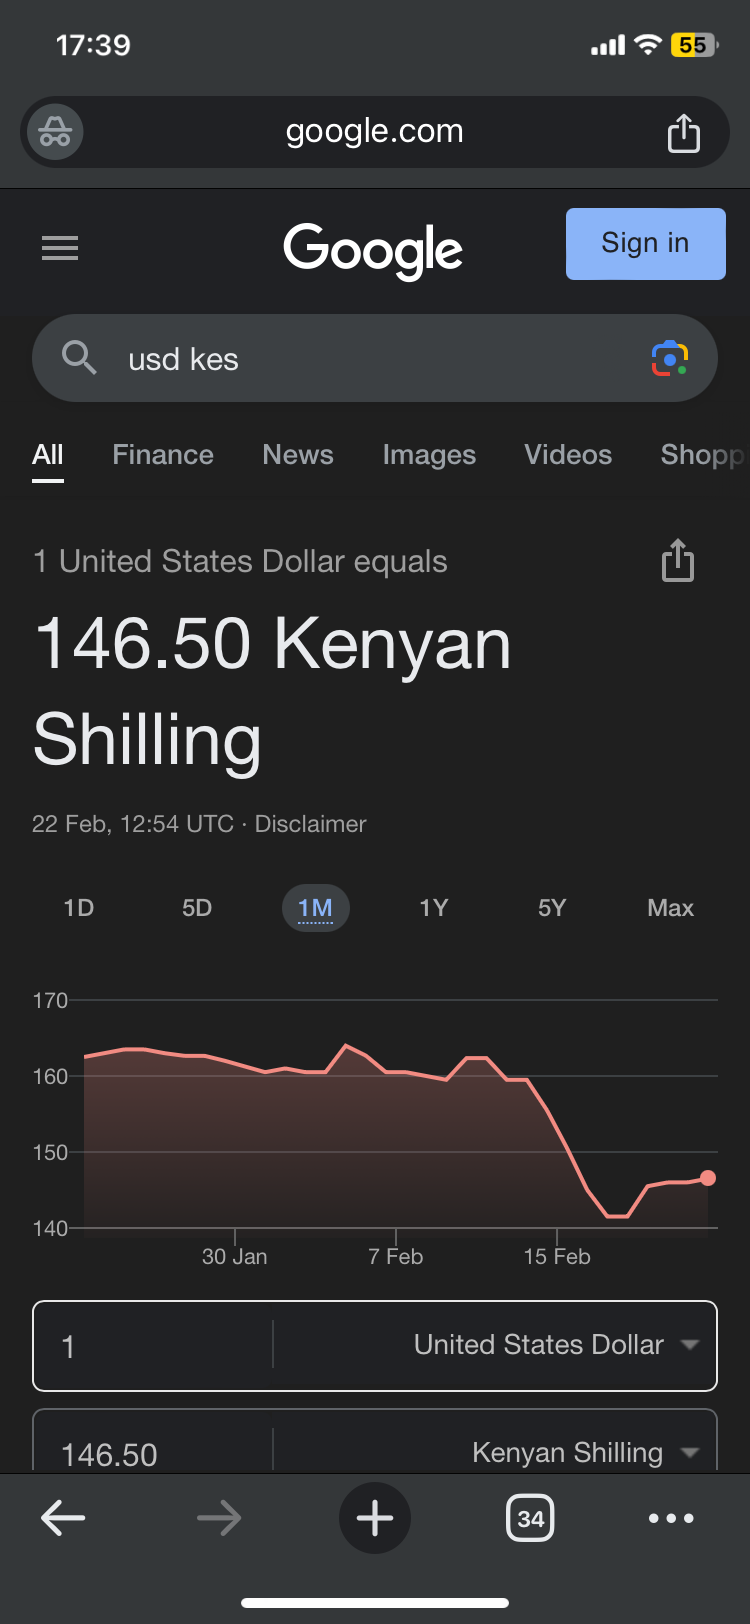This screenshot has width=750, height=1624.
Task: Switch to the Finance search tab
Action: pyautogui.click(x=163, y=455)
